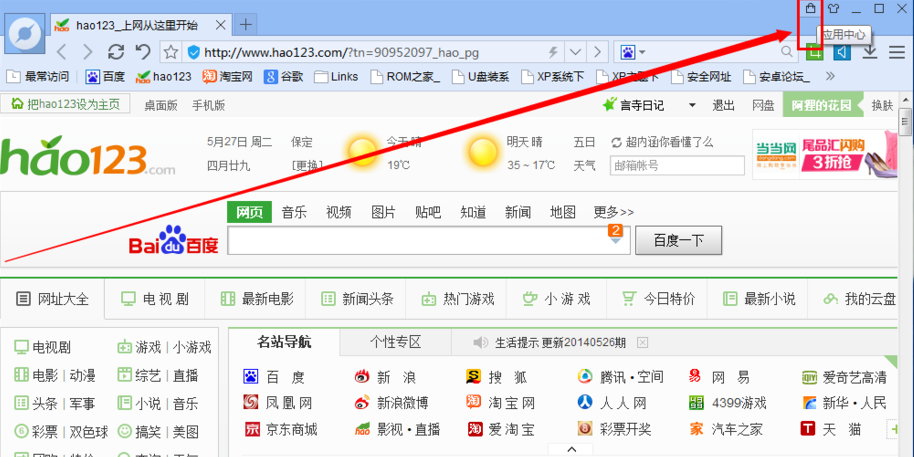914x457 pixels.
Task: Click the 百度一下 search button
Action: [x=679, y=241]
